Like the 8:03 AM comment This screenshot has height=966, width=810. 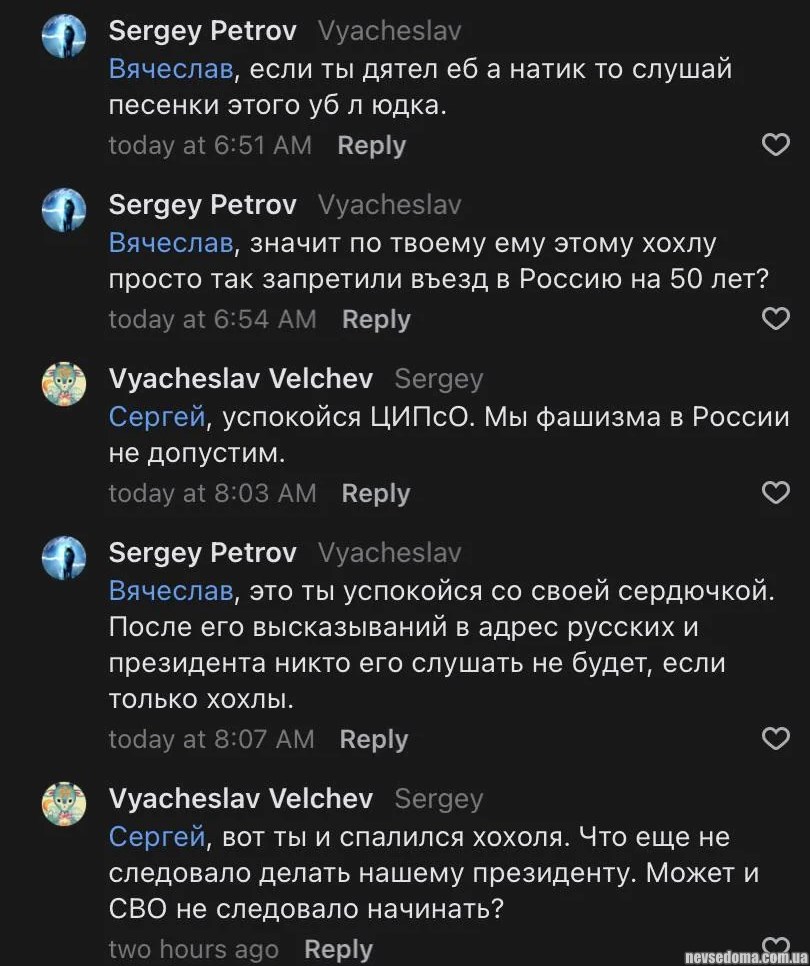click(x=776, y=493)
